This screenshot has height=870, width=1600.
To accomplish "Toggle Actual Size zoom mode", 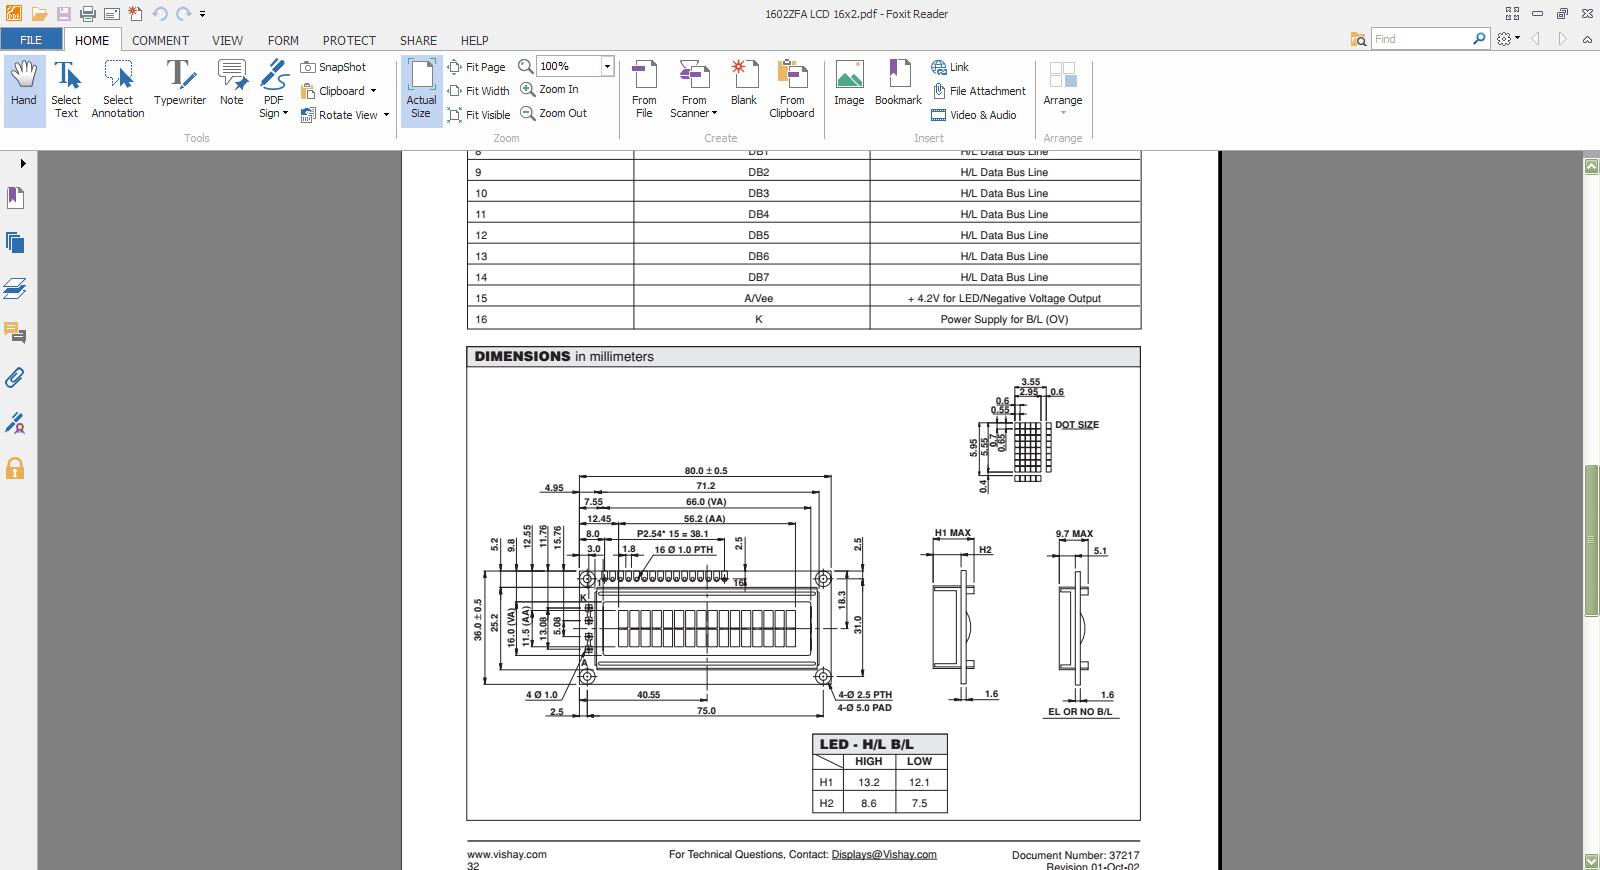I will [x=421, y=89].
